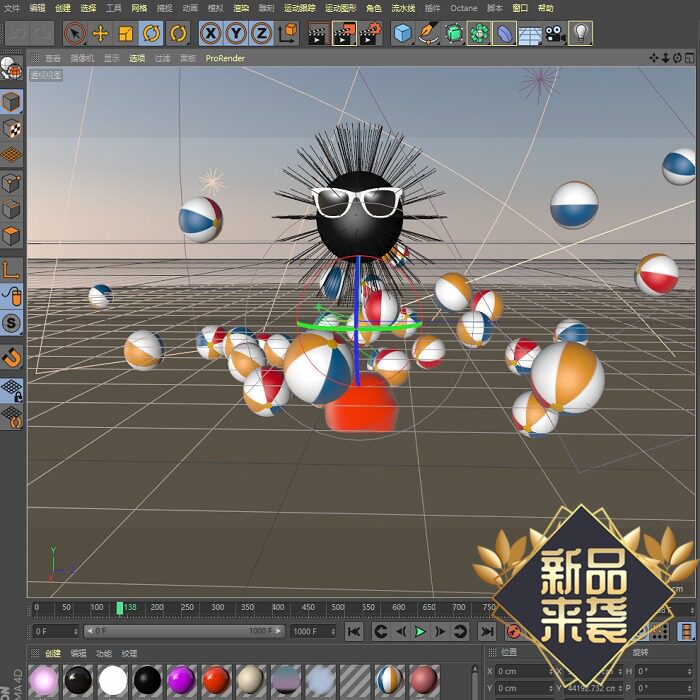
Task: Click the 1000 F end frame stepper arrows
Action: pyautogui.click(x=333, y=631)
